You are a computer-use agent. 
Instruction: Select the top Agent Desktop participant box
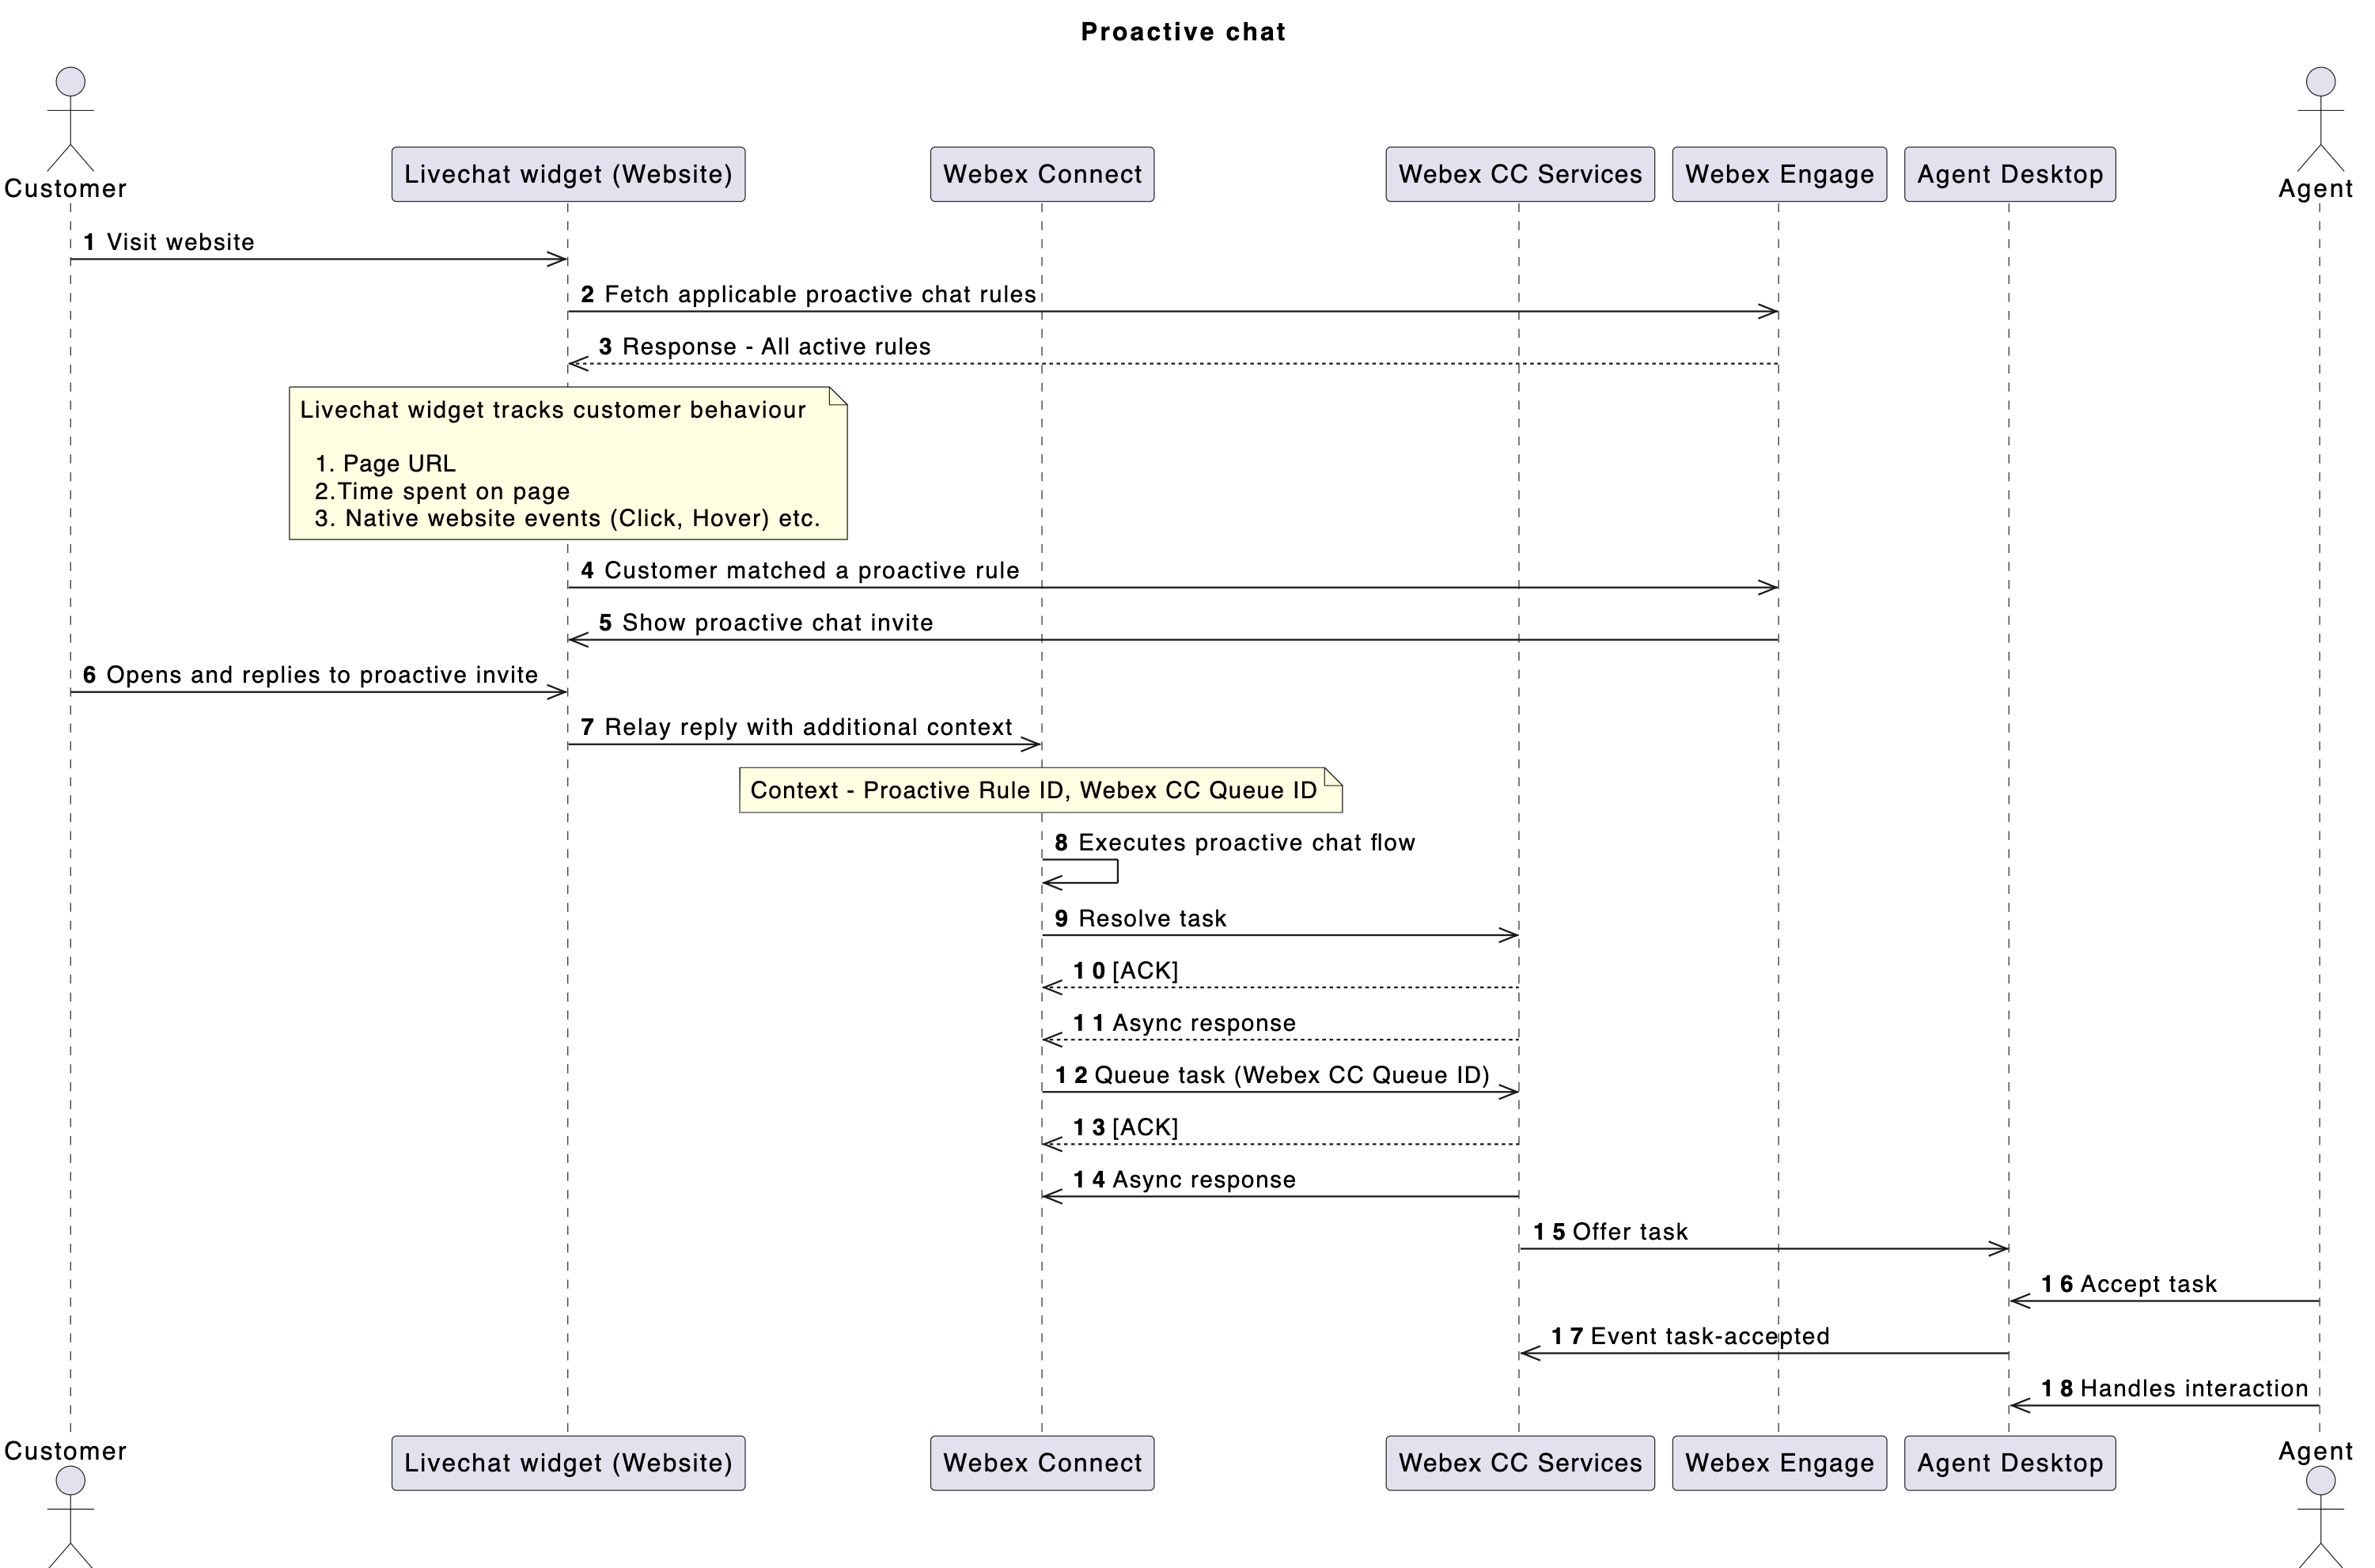tap(2010, 174)
